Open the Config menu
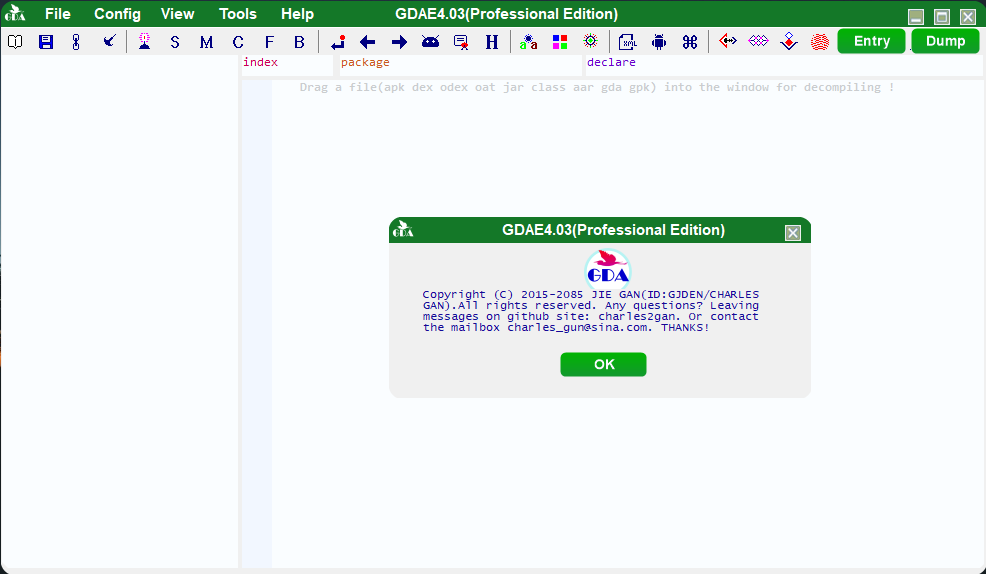 [118, 14]
